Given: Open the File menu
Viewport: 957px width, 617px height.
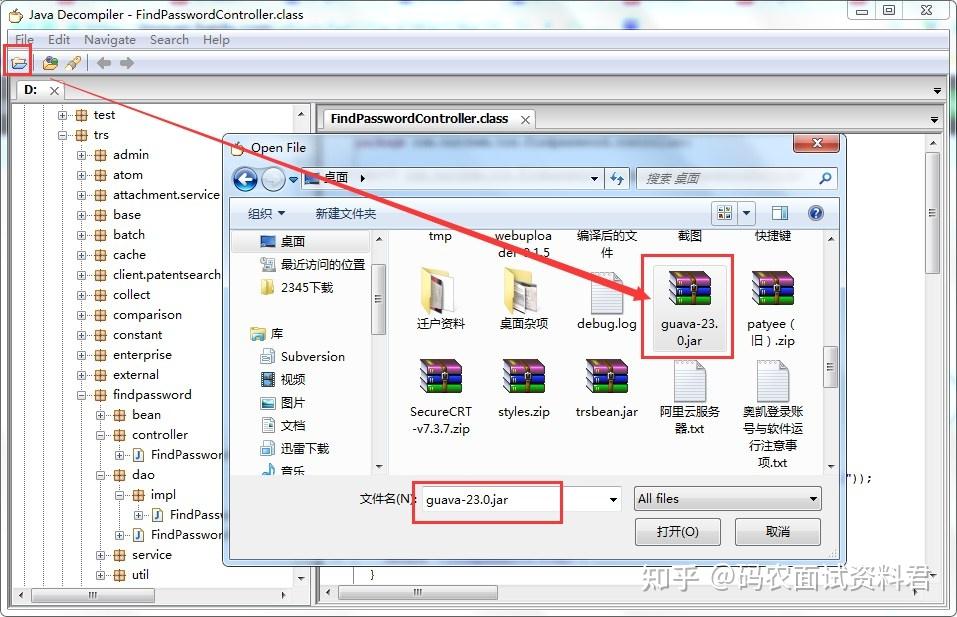Looking at the screenshot, I should (x=24, y=40).
